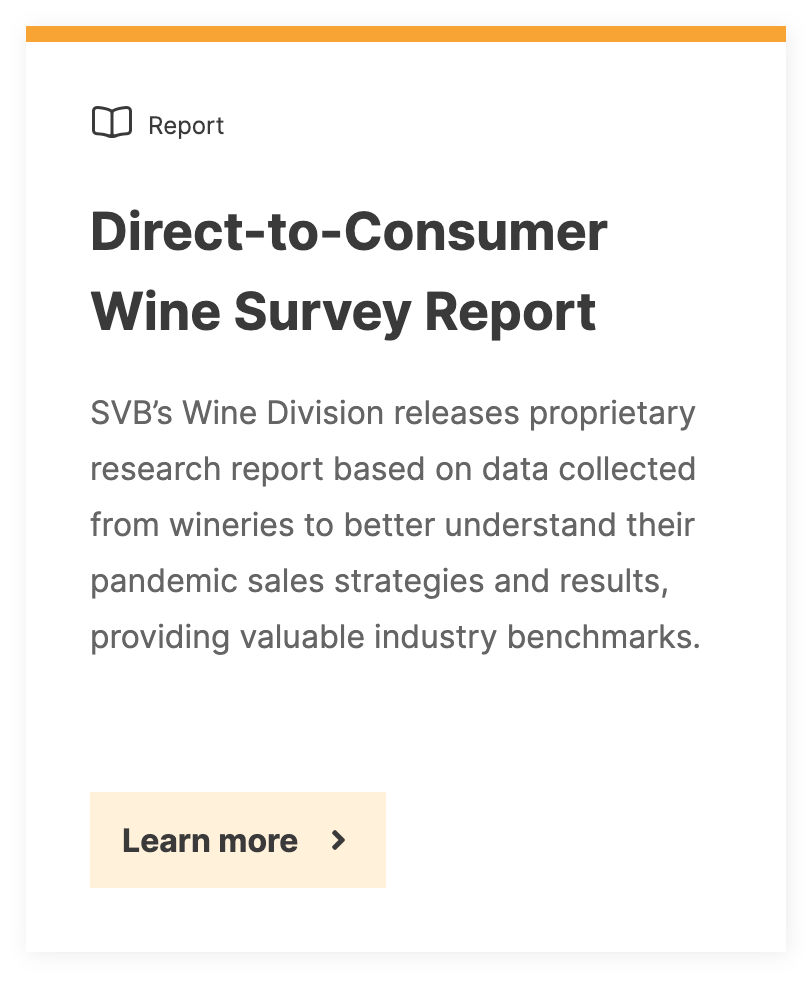Click the words data collected

click(x=589, y=469)
